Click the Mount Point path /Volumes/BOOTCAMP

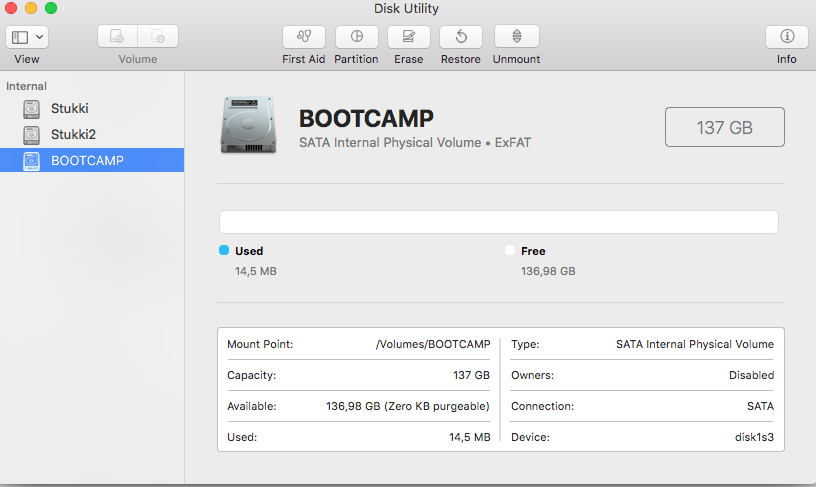click(x=433, y=344)
